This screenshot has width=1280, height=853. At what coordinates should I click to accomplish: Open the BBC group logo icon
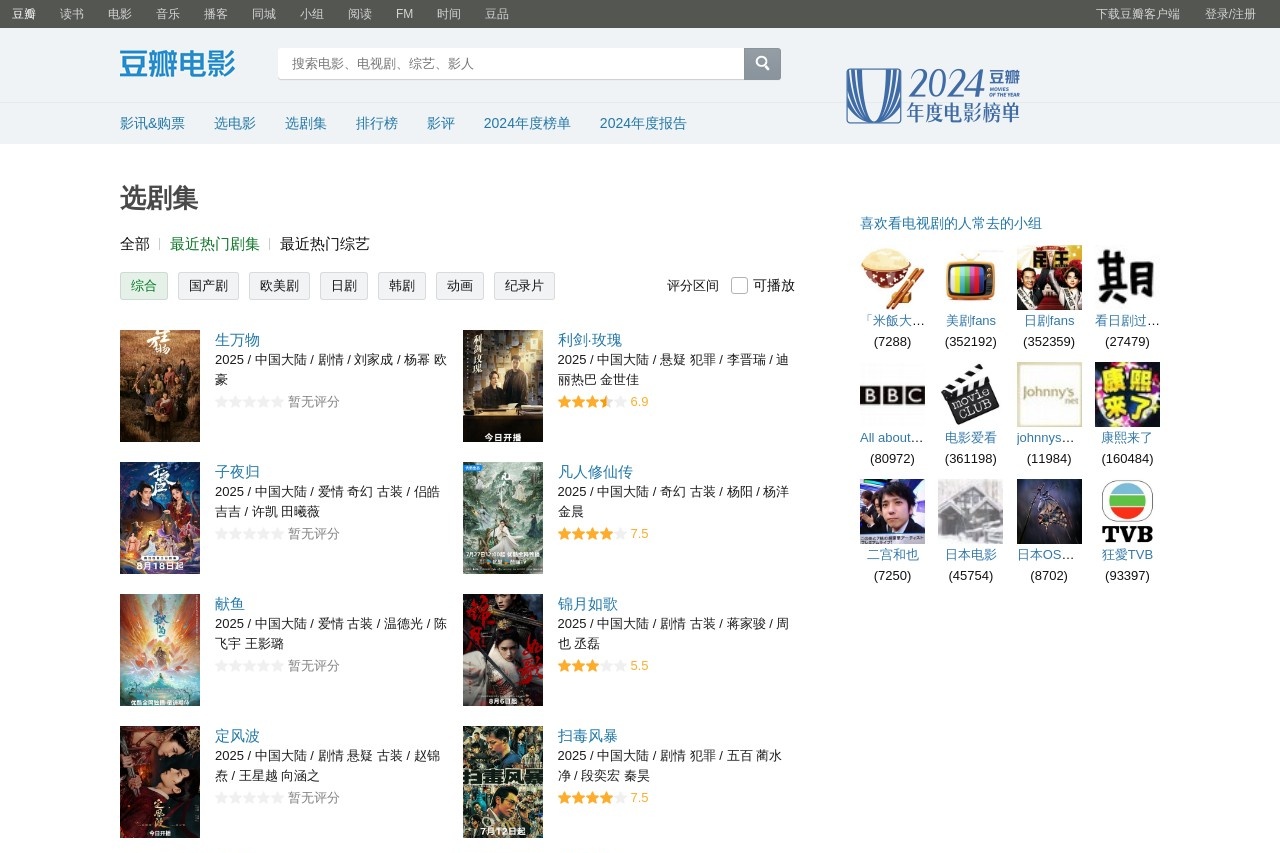[892, 395]
